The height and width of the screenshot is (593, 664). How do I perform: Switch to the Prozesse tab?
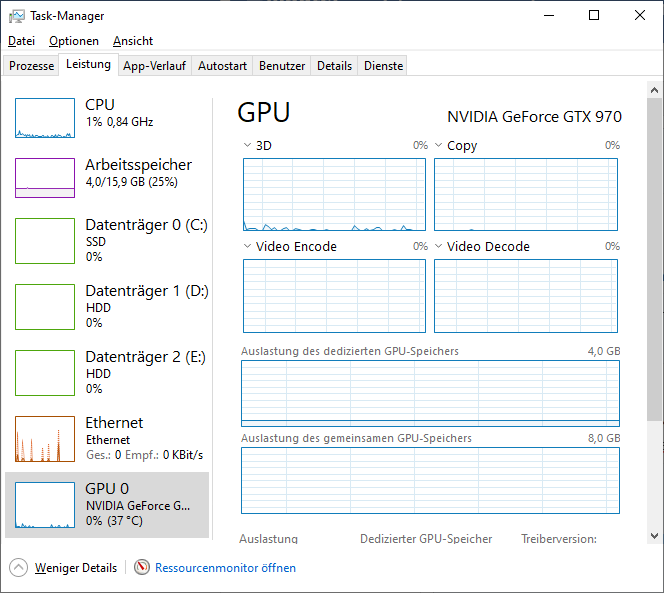click(32, 66)
